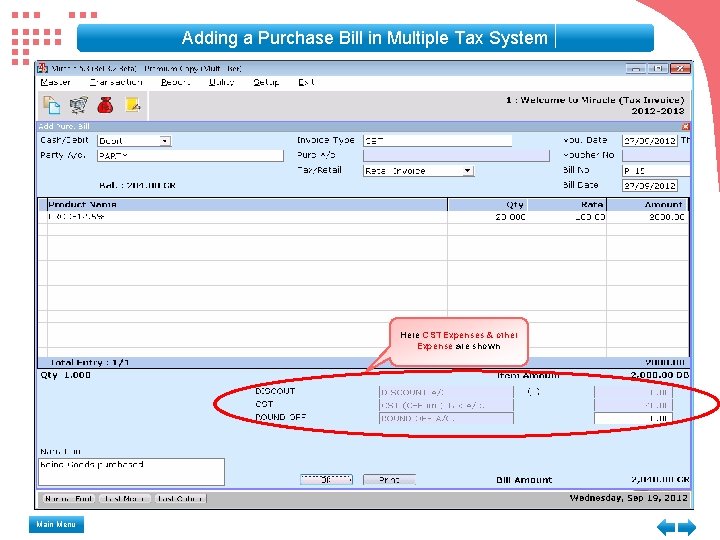Select the first product row name cell
This screenshot has height=540, width=720.
pos(247,217)
